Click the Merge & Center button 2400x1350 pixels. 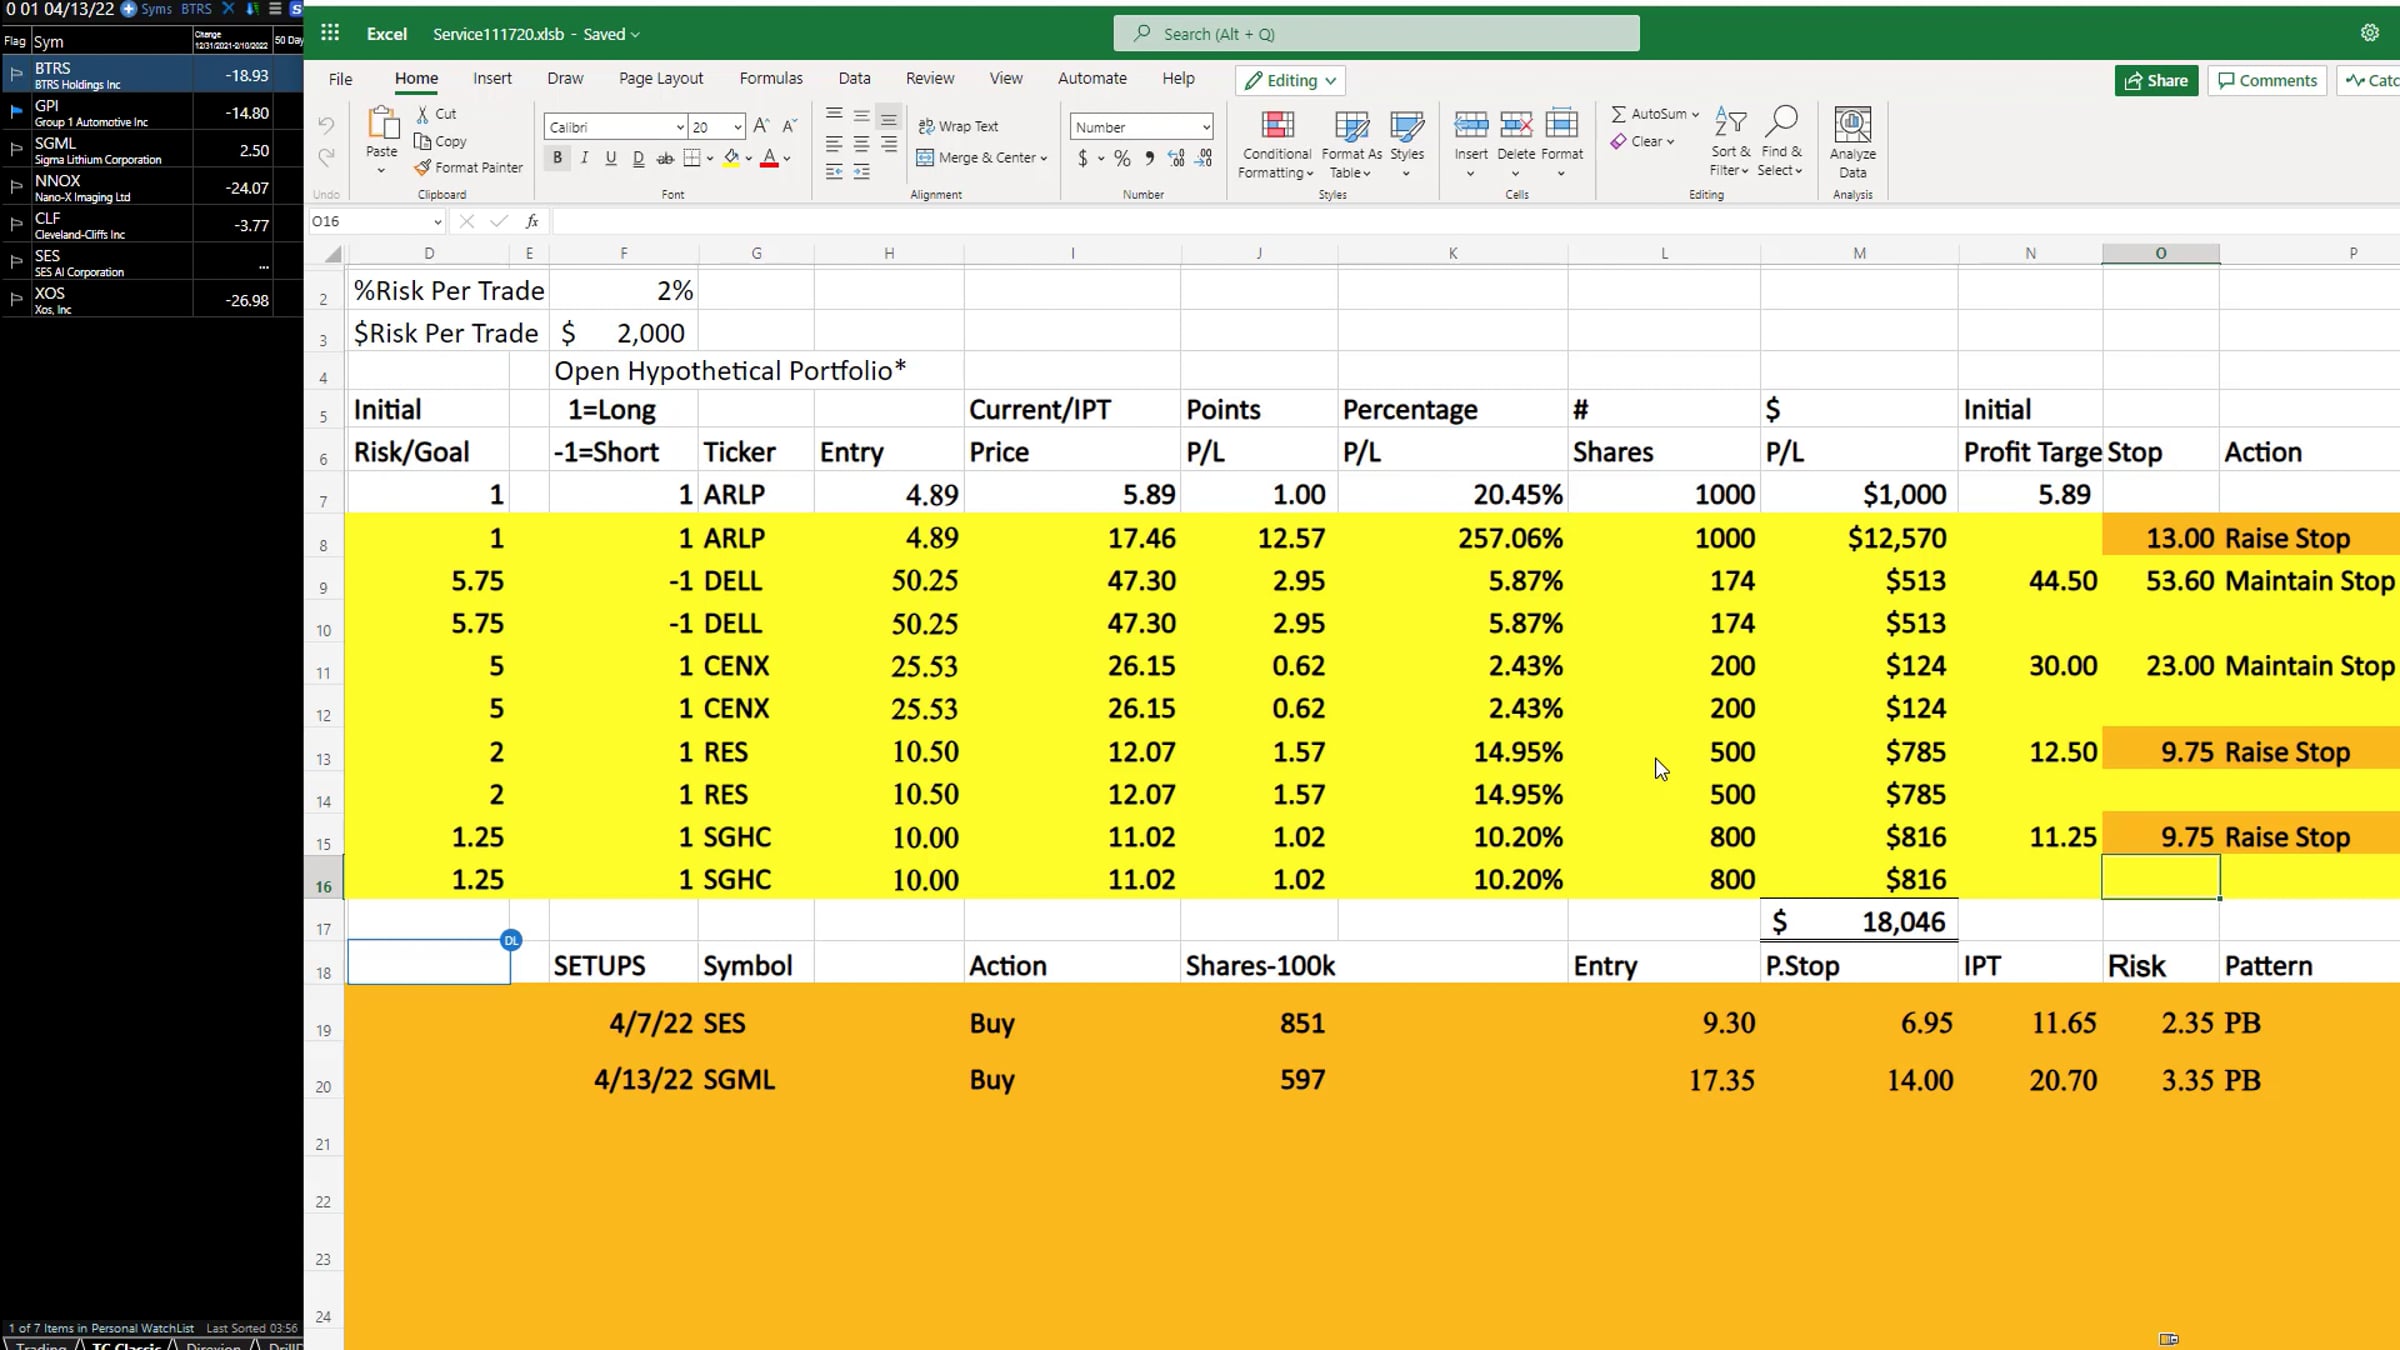coord(982,158)
